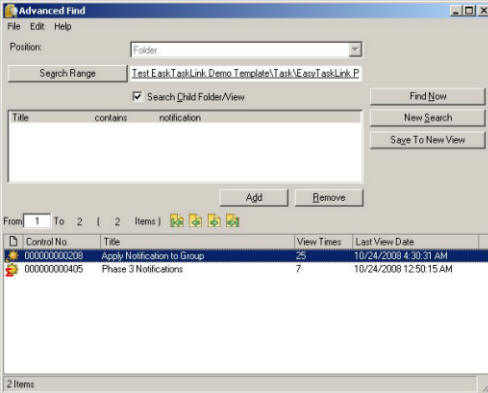This screenshot has height=393, width=488.
Task: Go to next page of results icon
Action: pos(214,221)
